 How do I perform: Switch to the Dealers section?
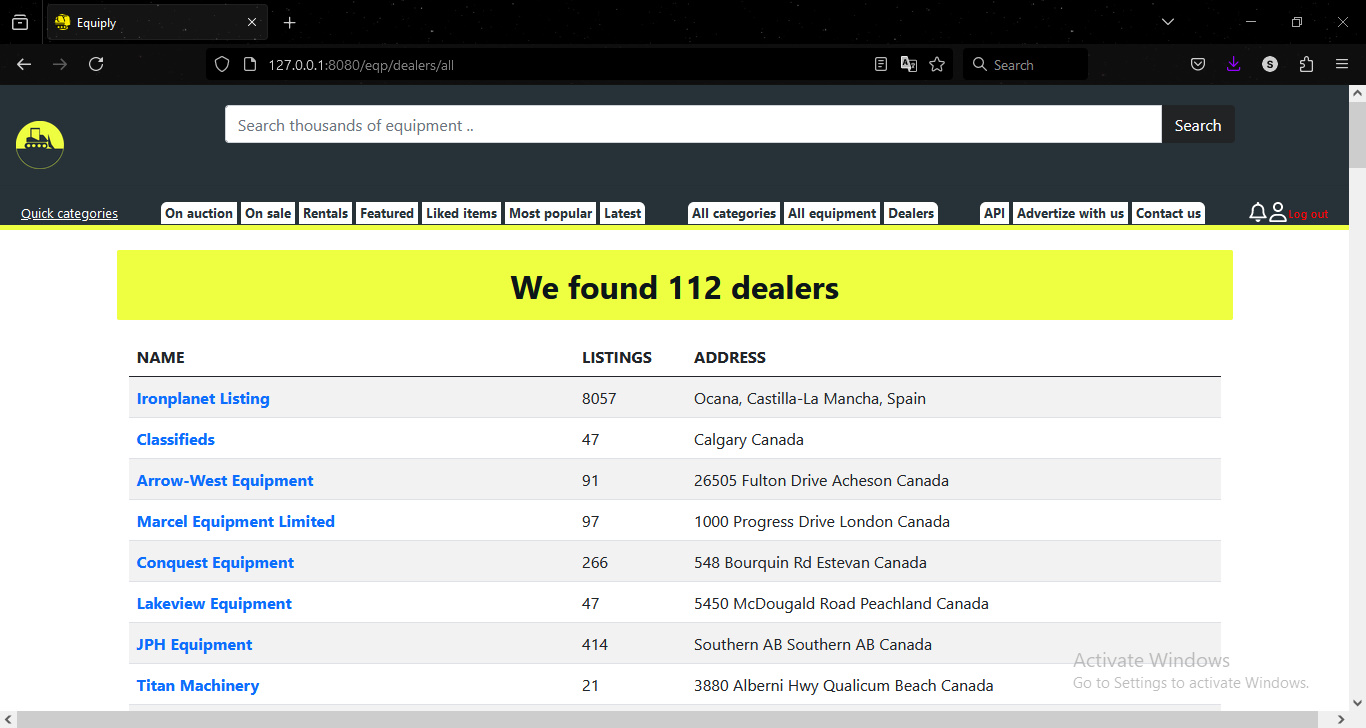(910, 212)
